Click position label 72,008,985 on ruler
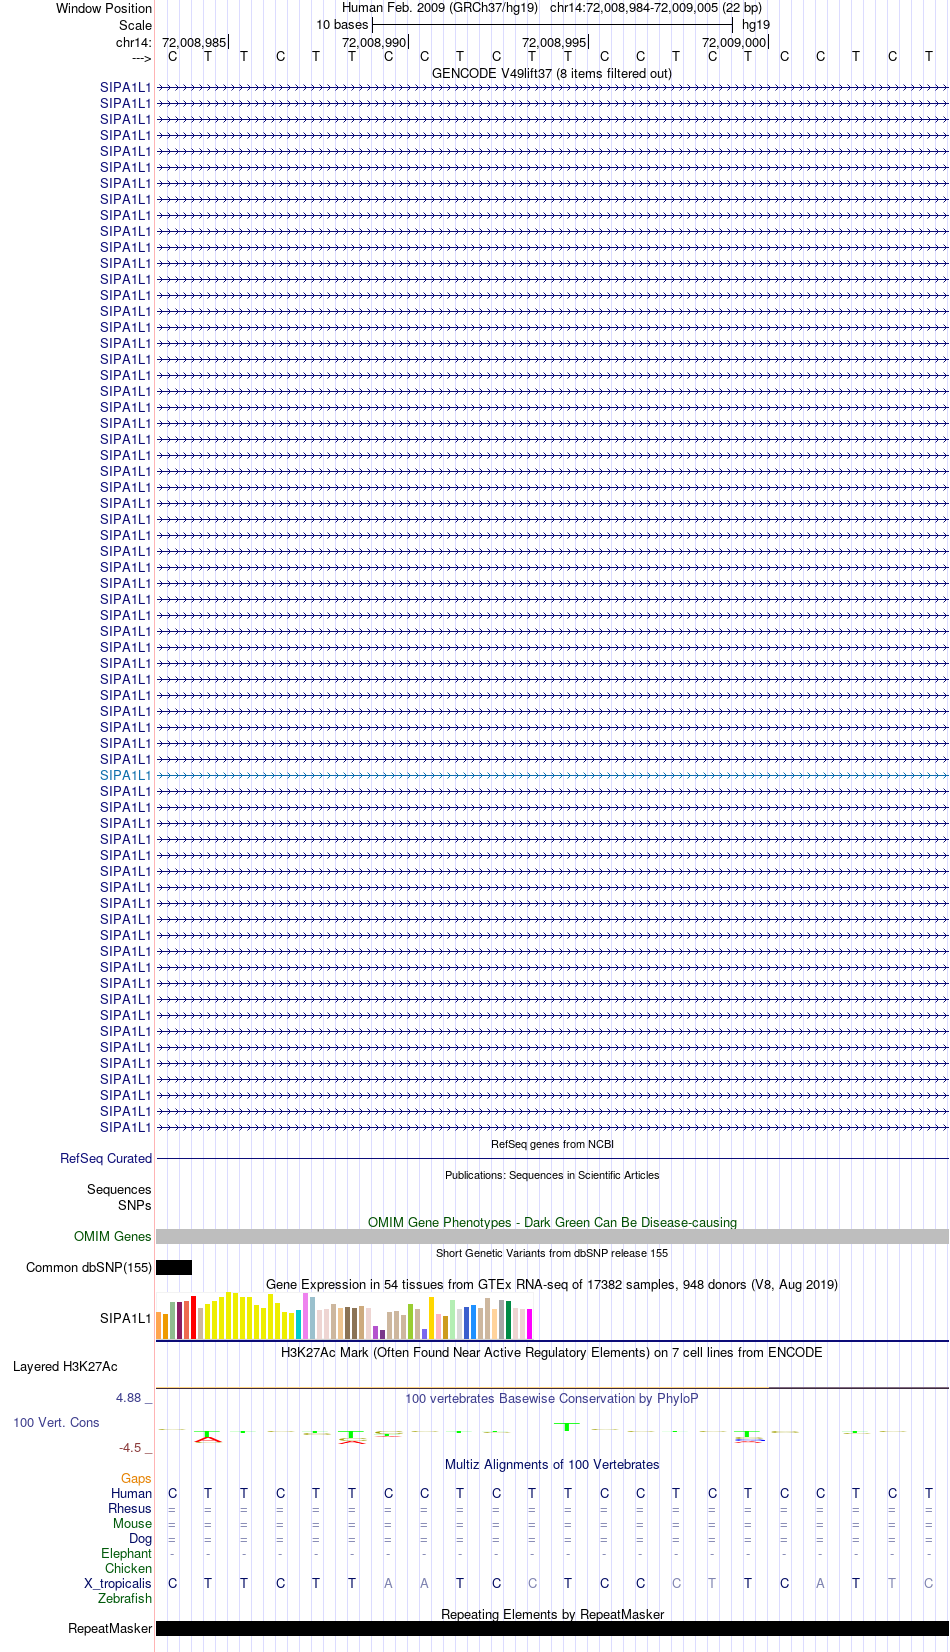The width and height of the screenshot is (950, 1652). [x=194, y=42]
